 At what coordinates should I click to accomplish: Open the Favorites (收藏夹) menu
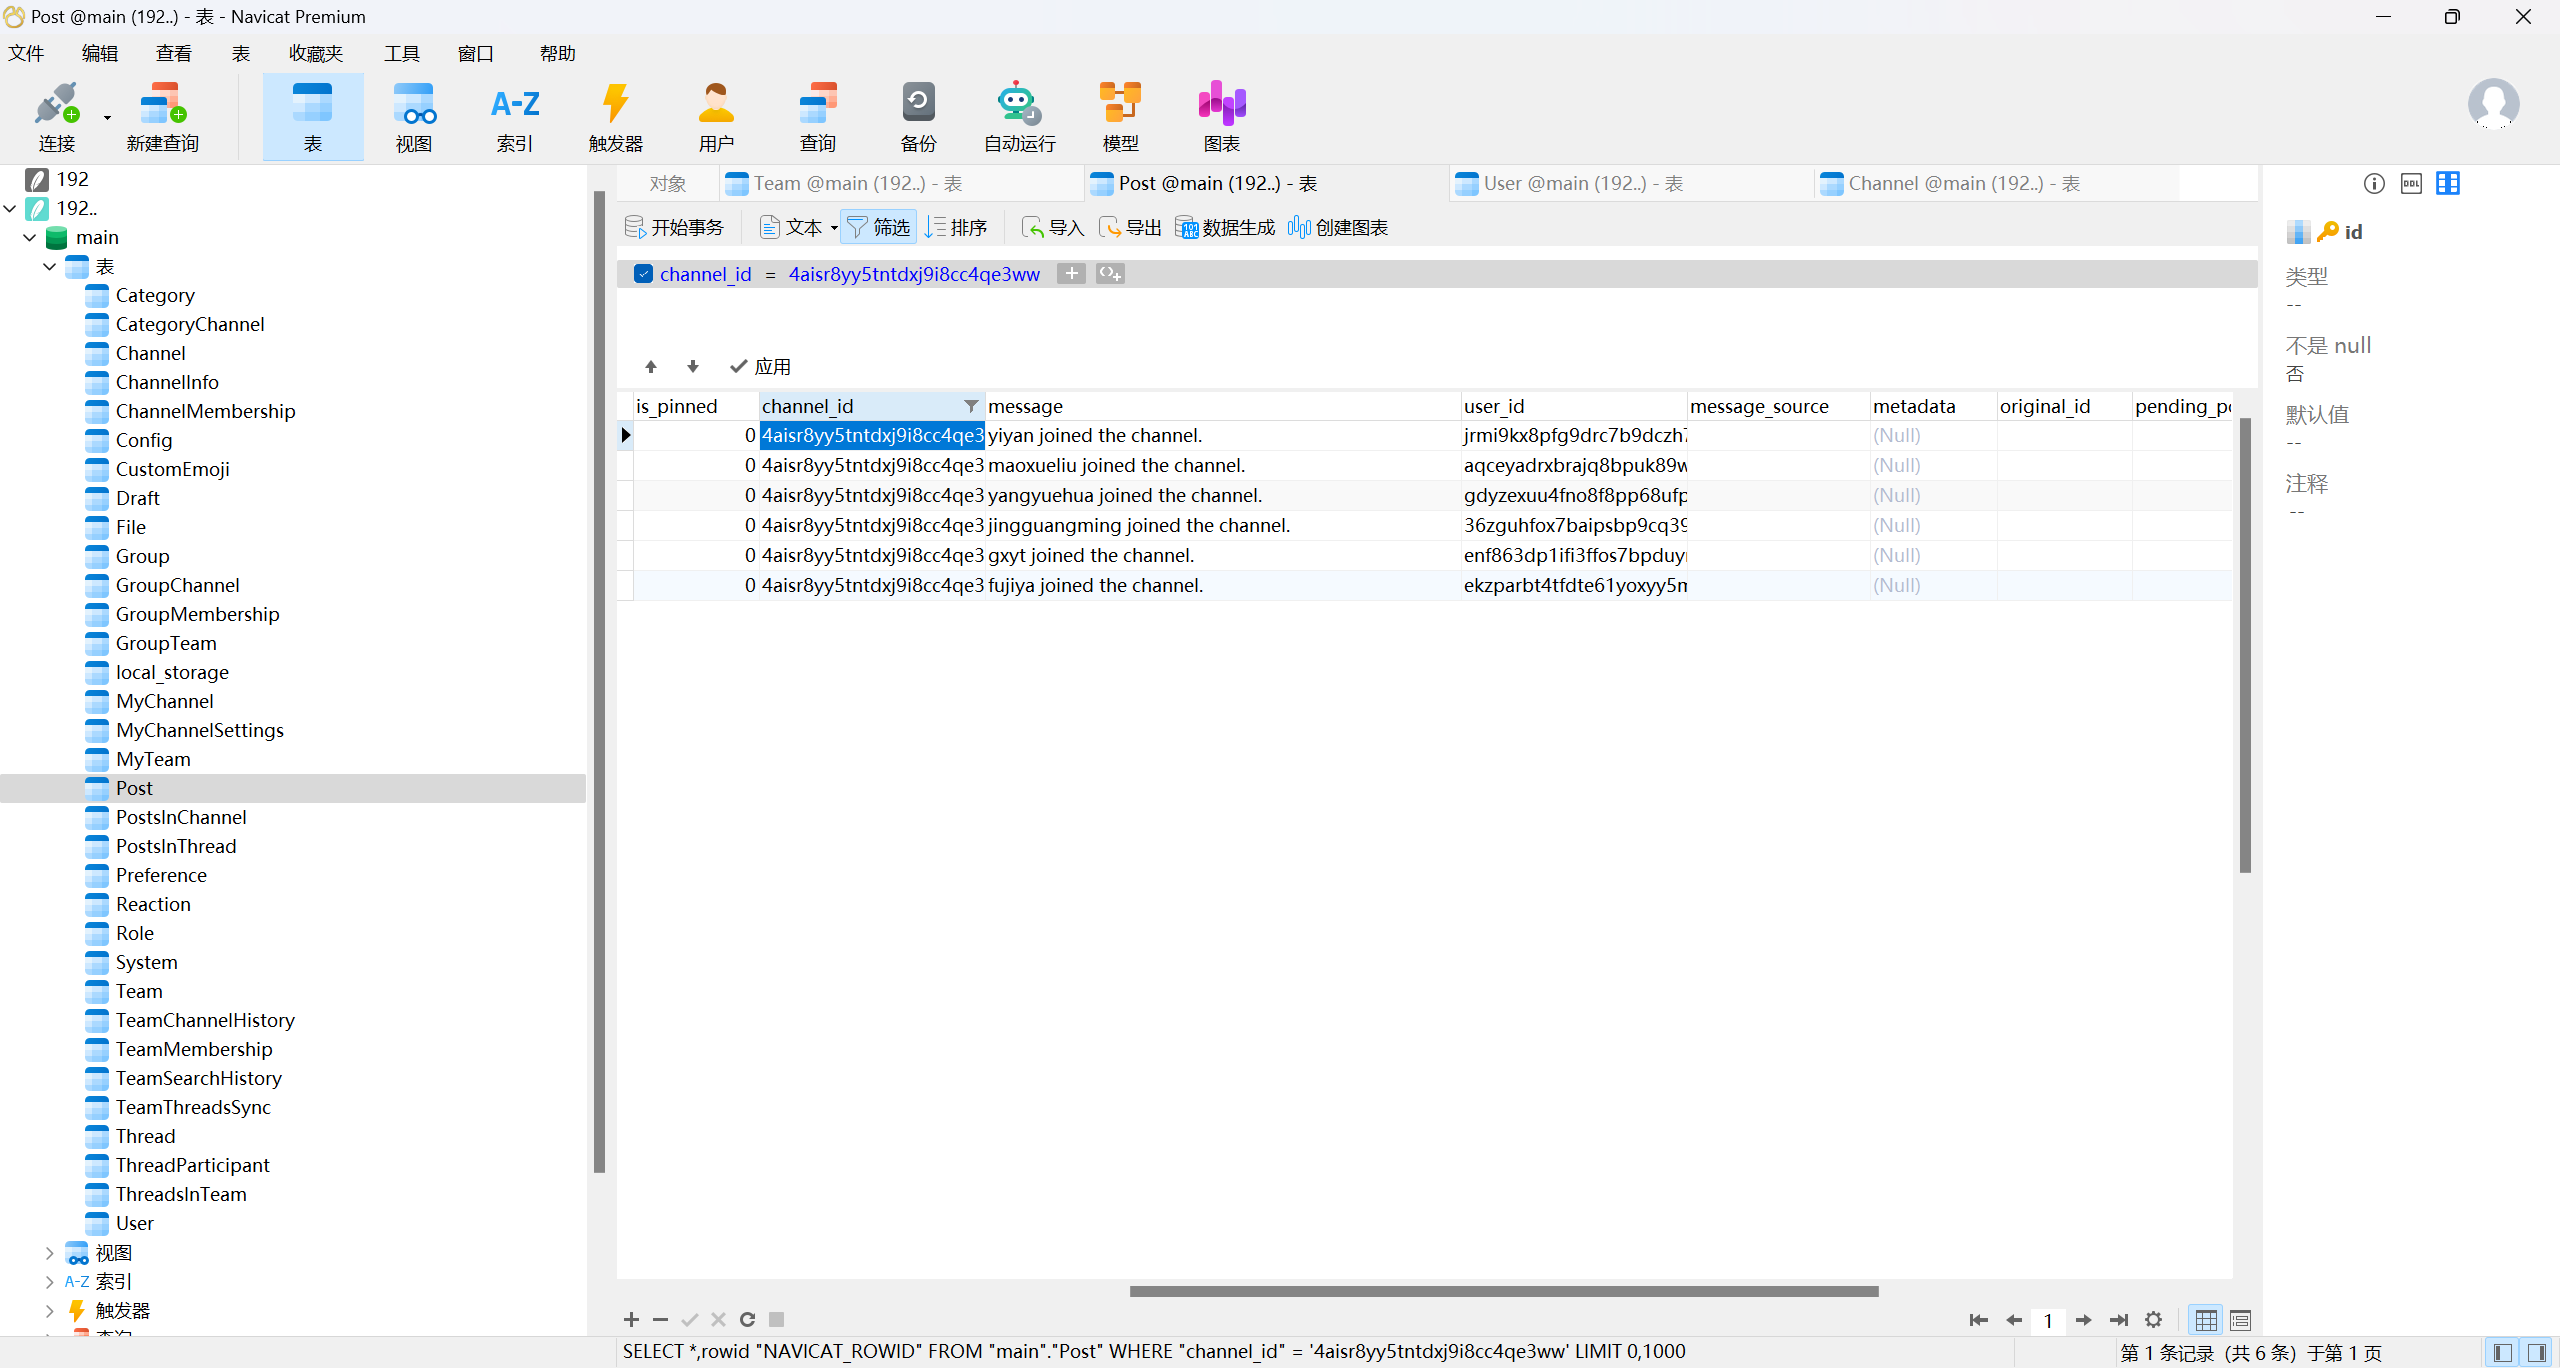(315, 53)
